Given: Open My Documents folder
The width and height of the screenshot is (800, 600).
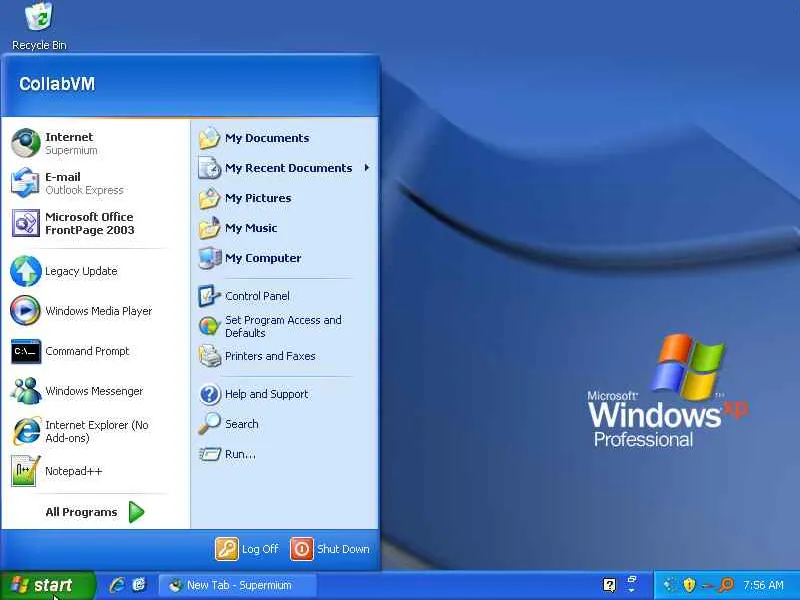Looking at the screenshot, I should click(284, 138).
